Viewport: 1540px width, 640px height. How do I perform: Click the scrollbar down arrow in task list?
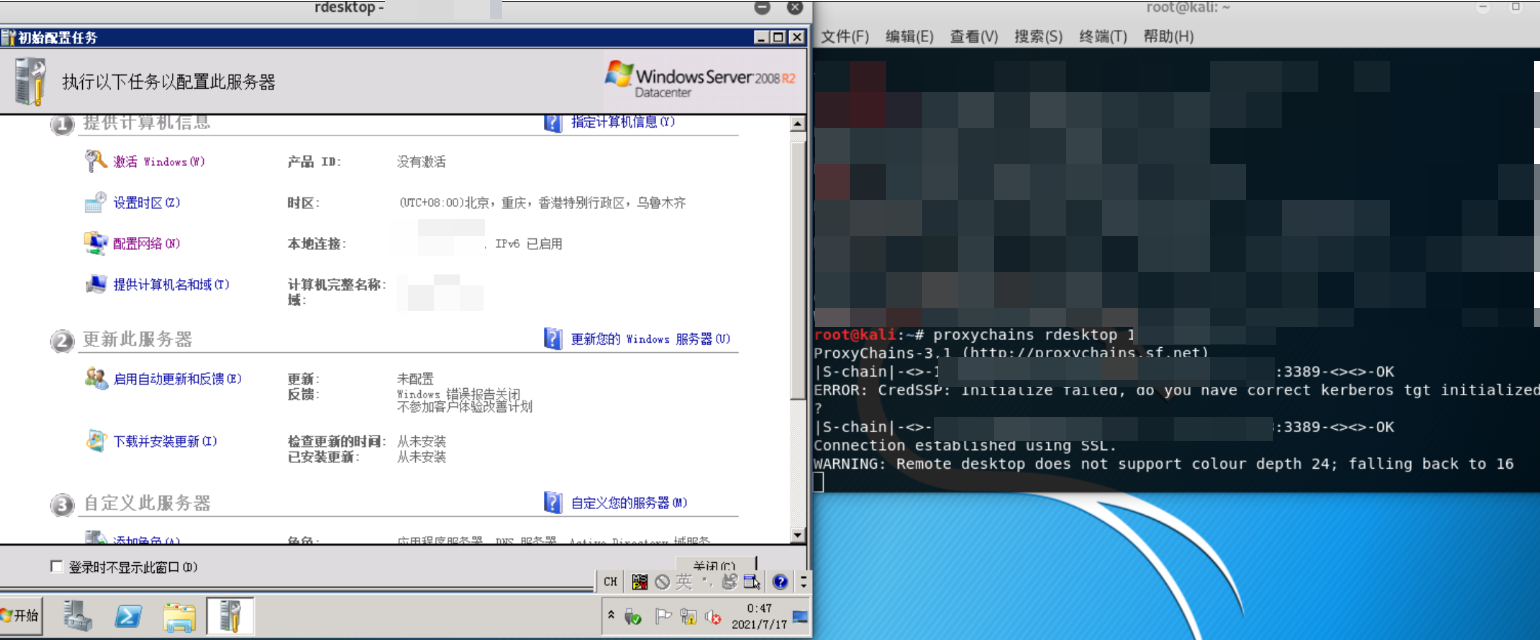[798, 535]
